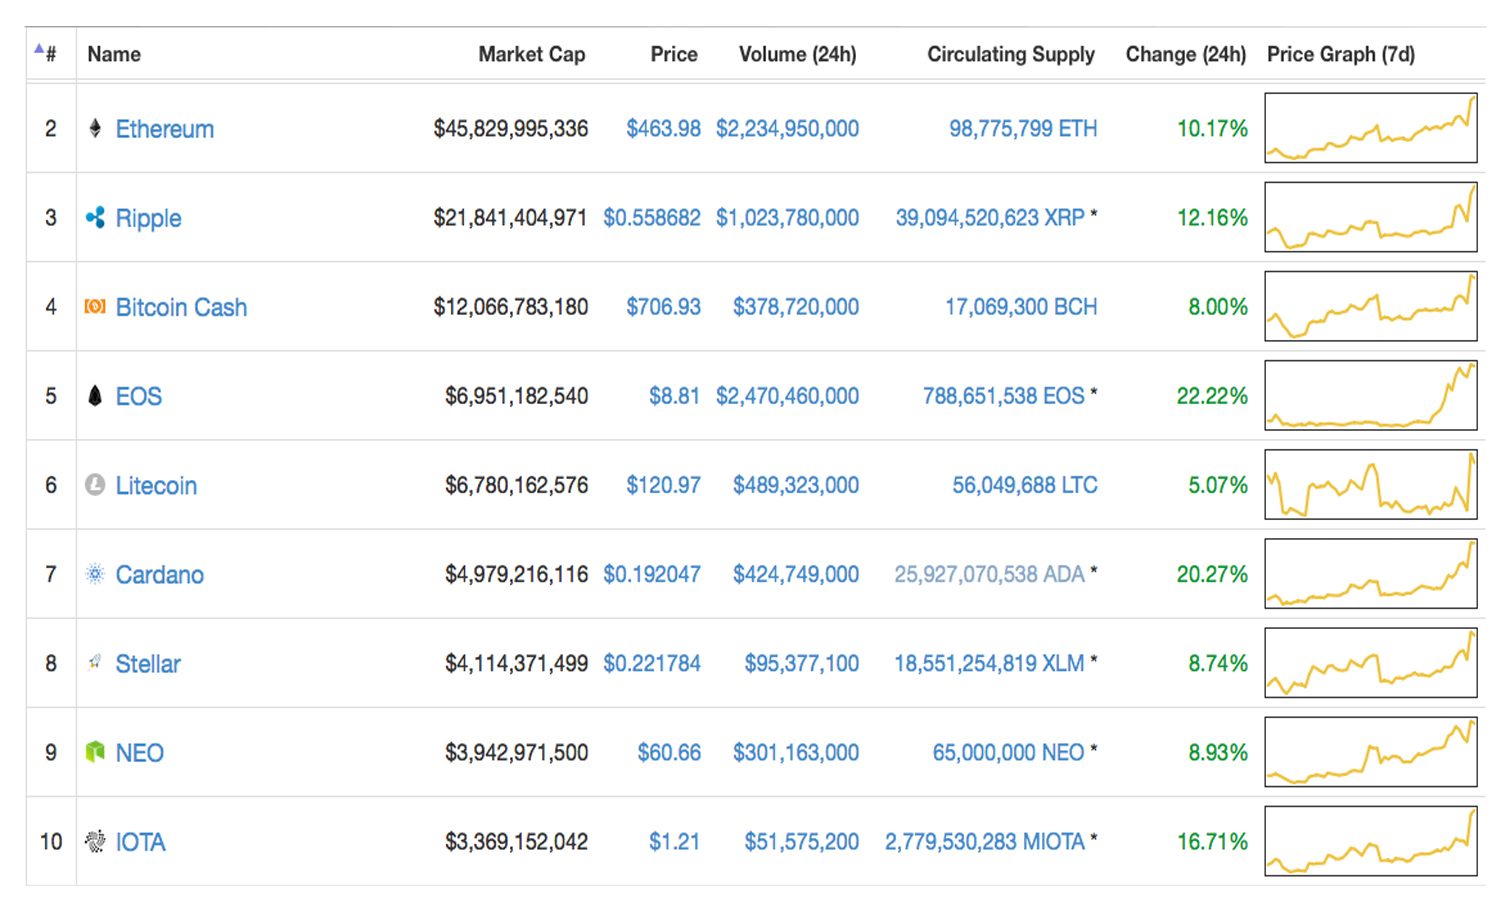Click supply 17,069,300 BCH
Screen dimensions: 1500x900
(x=1021, y=306)
